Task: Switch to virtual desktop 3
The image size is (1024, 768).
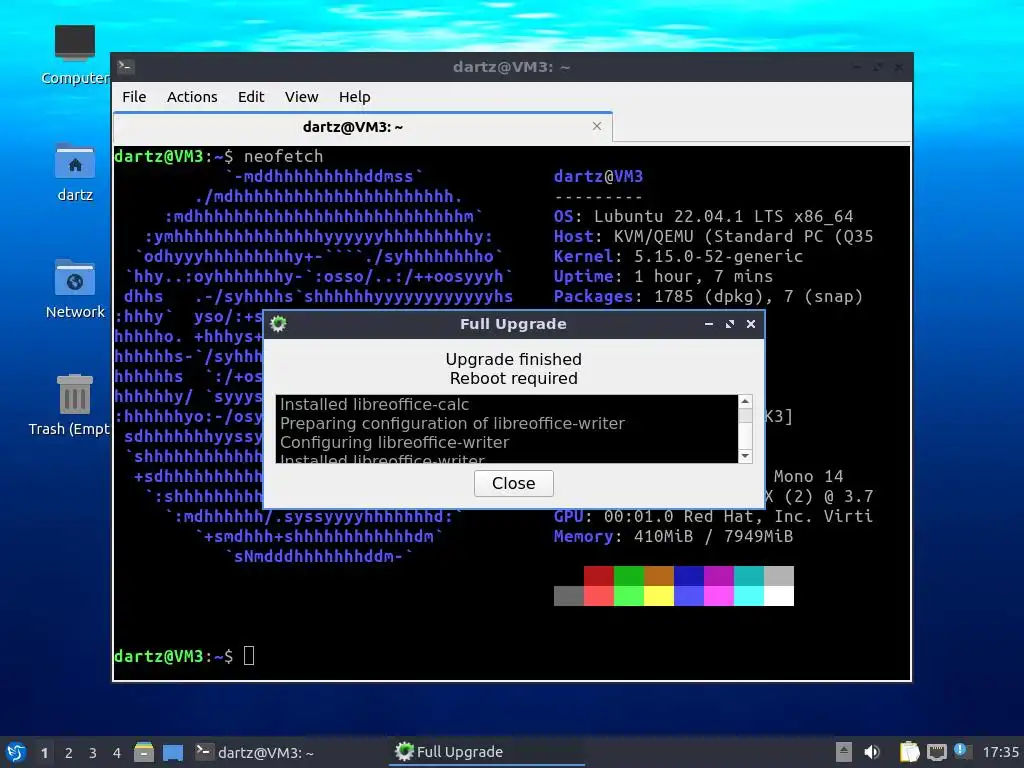Action: (x=93, y=753)
